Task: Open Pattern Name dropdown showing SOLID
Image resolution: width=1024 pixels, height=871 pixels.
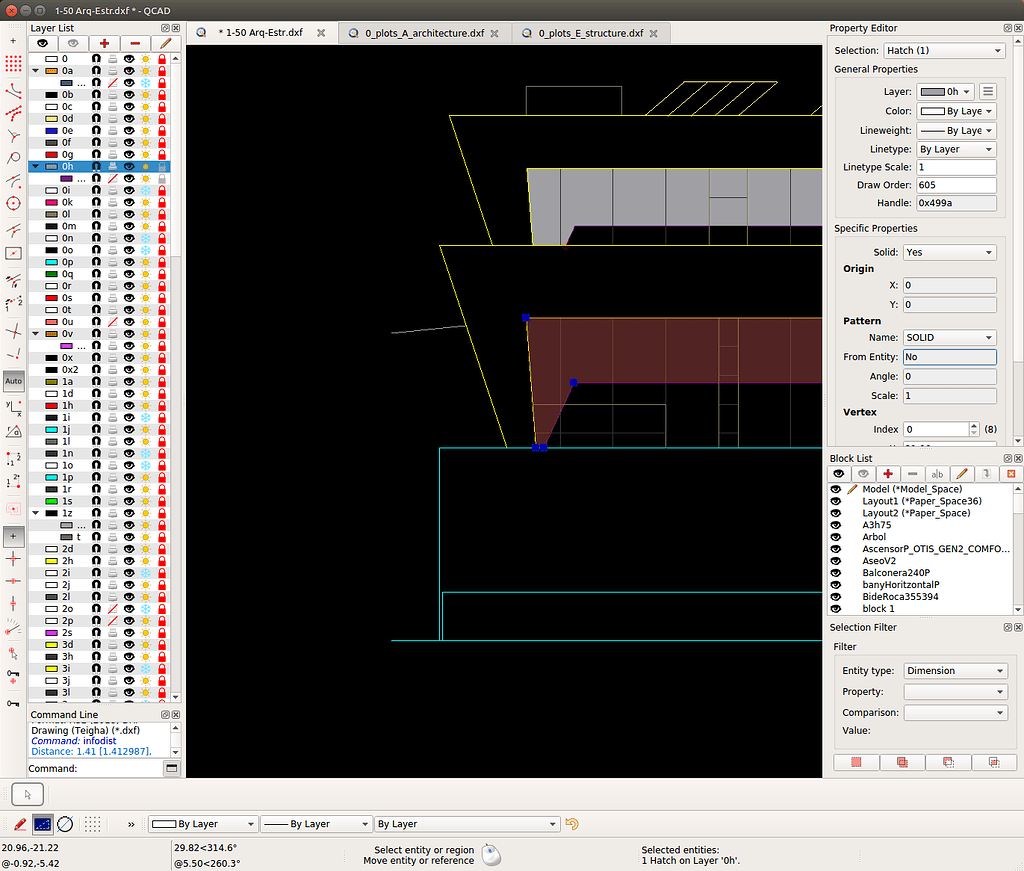Action: 950,338
